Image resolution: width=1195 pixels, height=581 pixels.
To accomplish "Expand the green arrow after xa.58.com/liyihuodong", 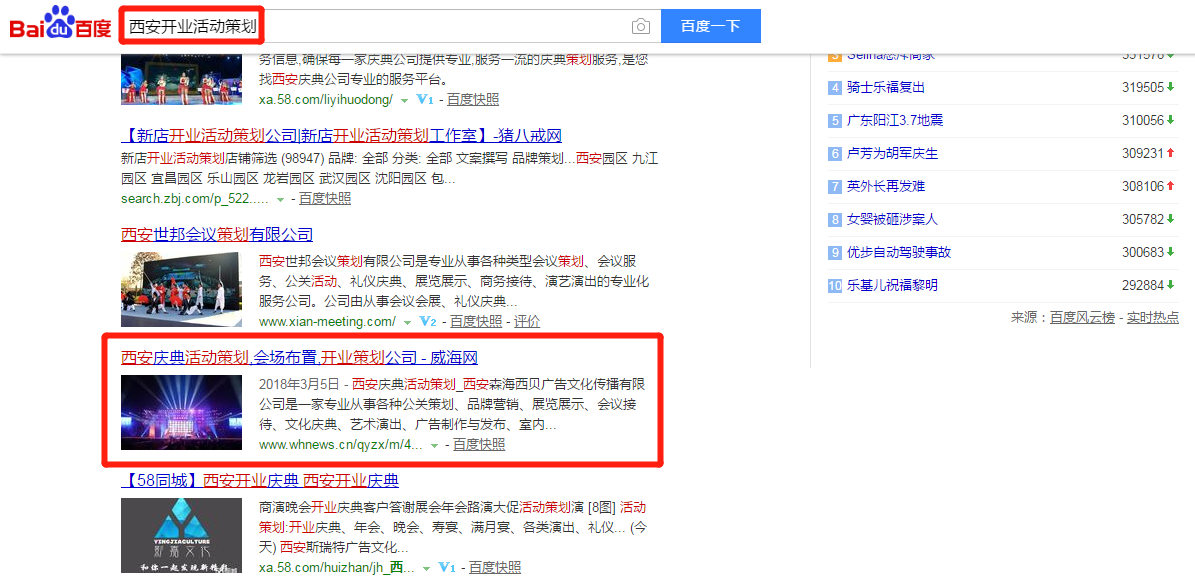I will click(405, 101).
